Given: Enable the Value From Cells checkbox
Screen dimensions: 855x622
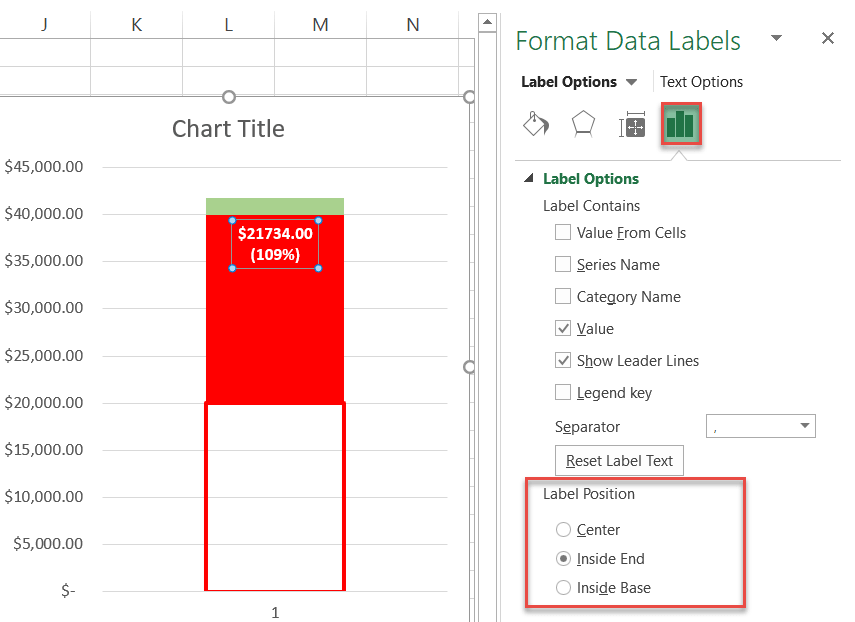Looking at the screenshot, I should [x=563, y=233].
